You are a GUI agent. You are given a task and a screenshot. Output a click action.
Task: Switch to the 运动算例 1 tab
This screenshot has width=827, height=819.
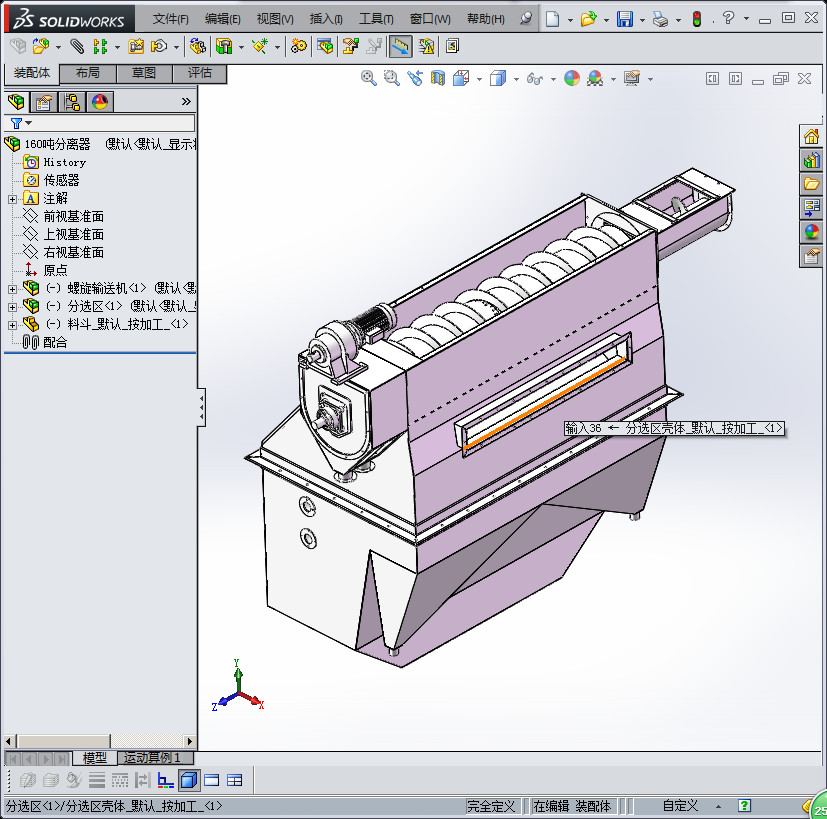pyautogui.click(x=155, y=758)
